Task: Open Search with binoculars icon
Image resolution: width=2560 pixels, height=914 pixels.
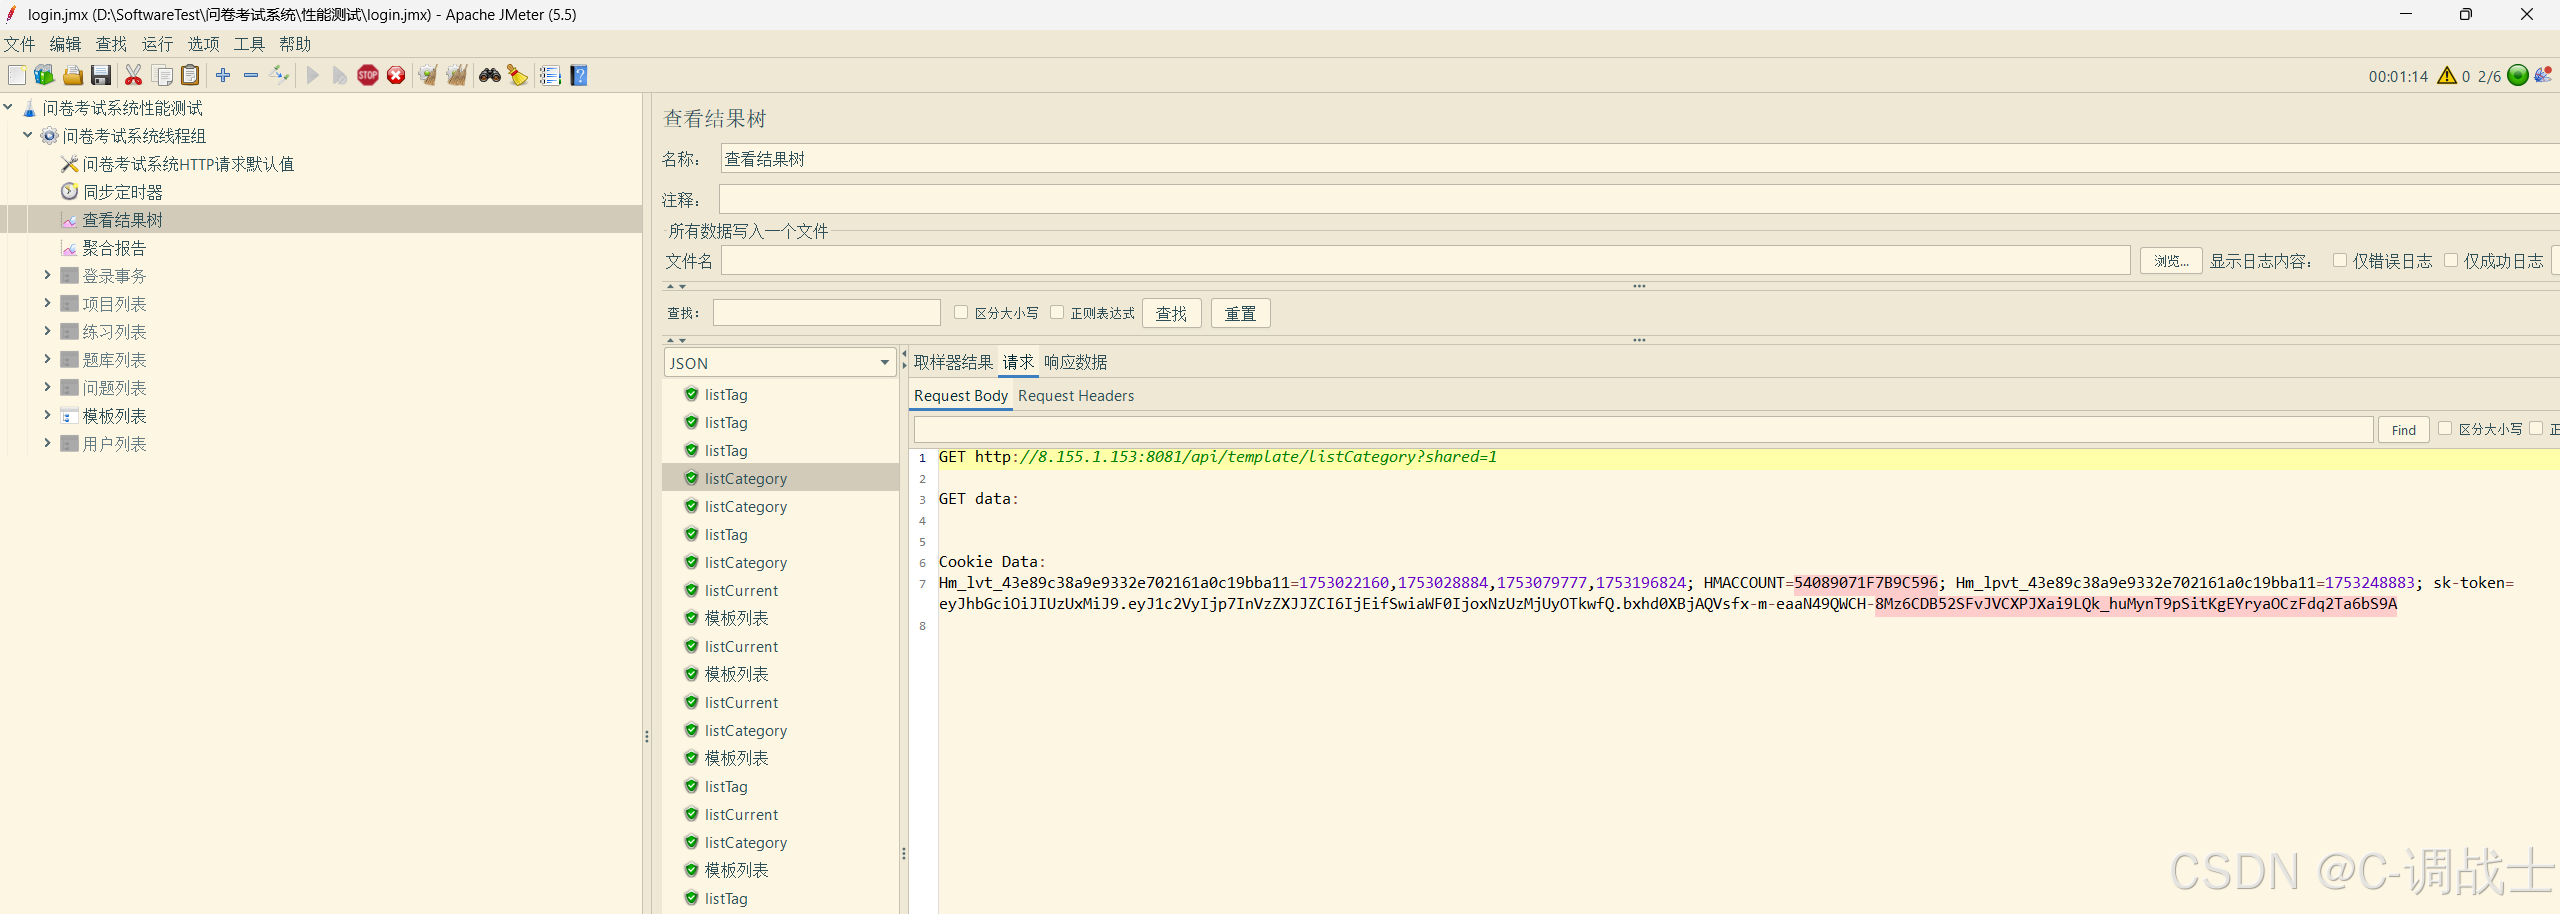Action: pyautogui.click(x=490, y=75)
